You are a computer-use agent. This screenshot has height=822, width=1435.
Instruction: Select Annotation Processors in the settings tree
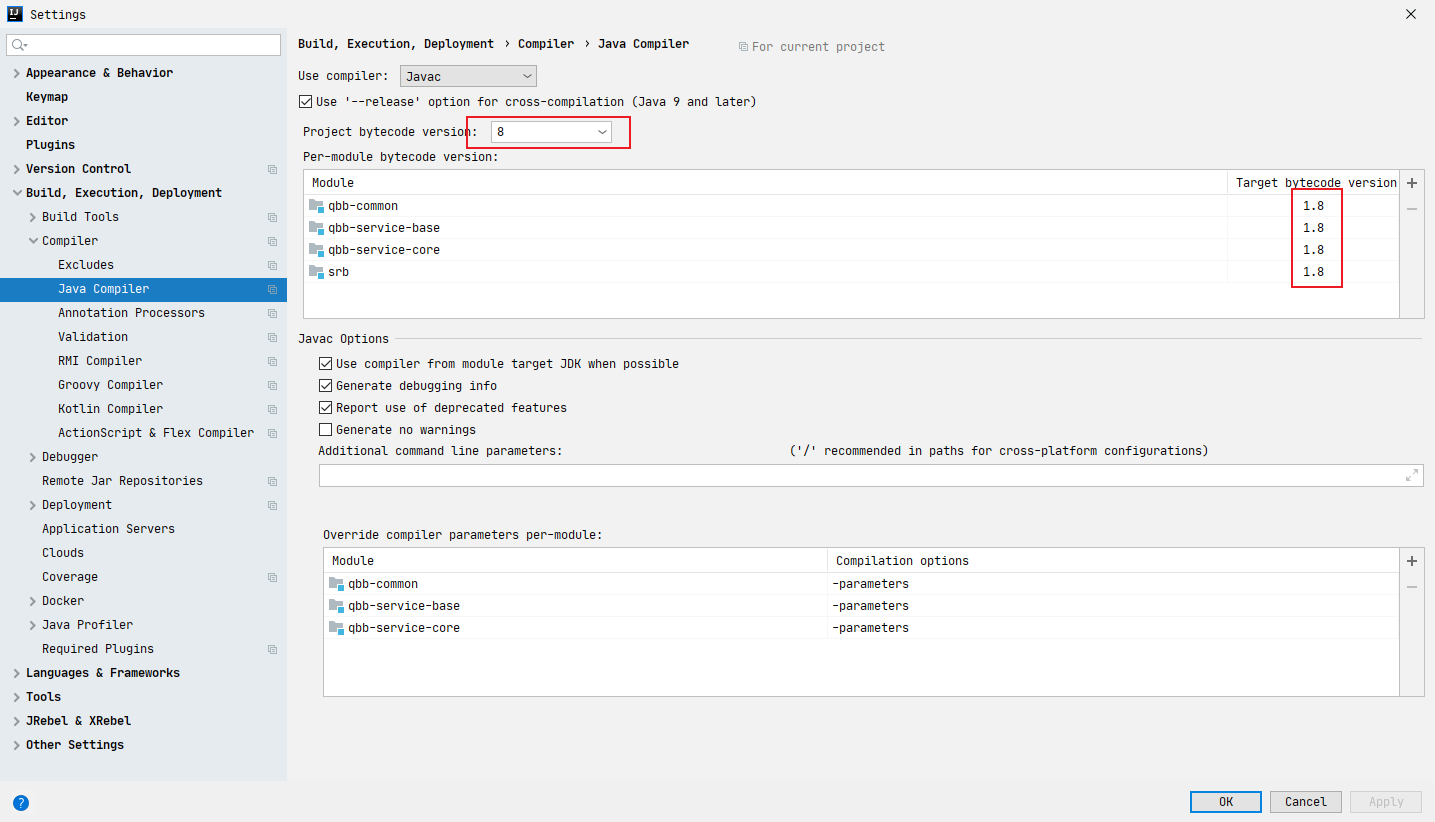(x=131, y=313)
